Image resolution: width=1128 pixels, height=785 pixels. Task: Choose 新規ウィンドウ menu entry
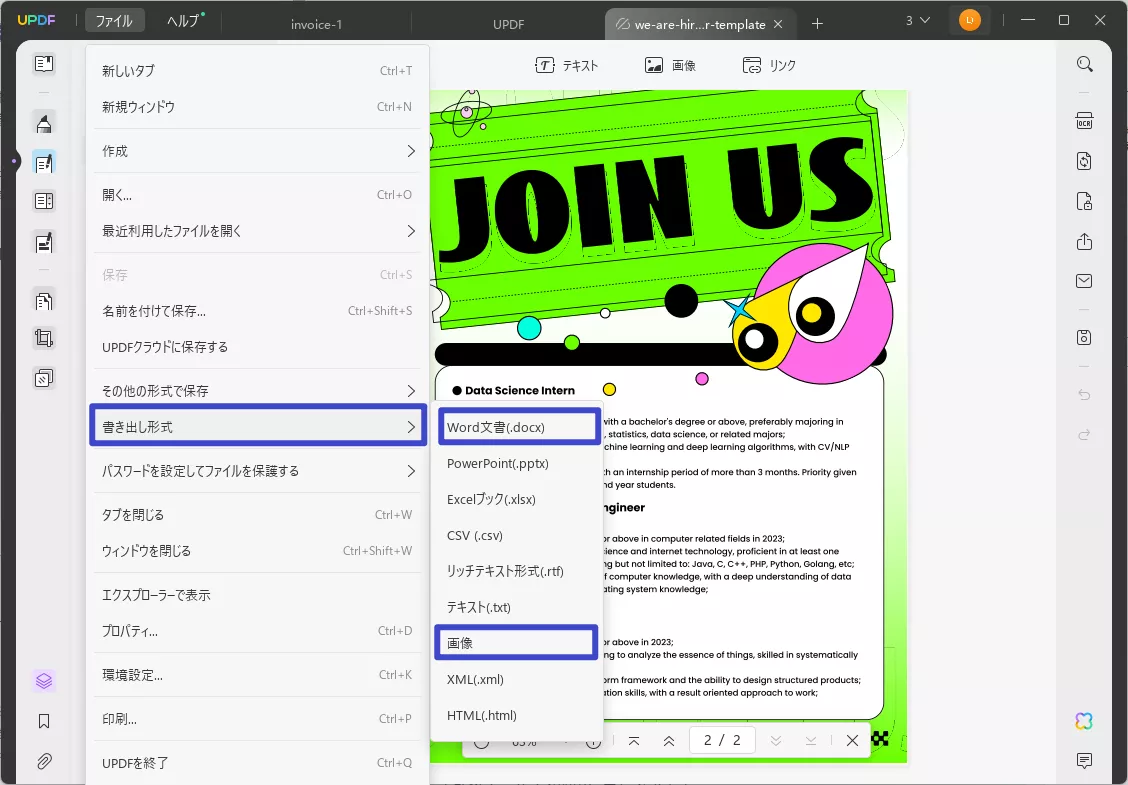[x=258, y=106]
